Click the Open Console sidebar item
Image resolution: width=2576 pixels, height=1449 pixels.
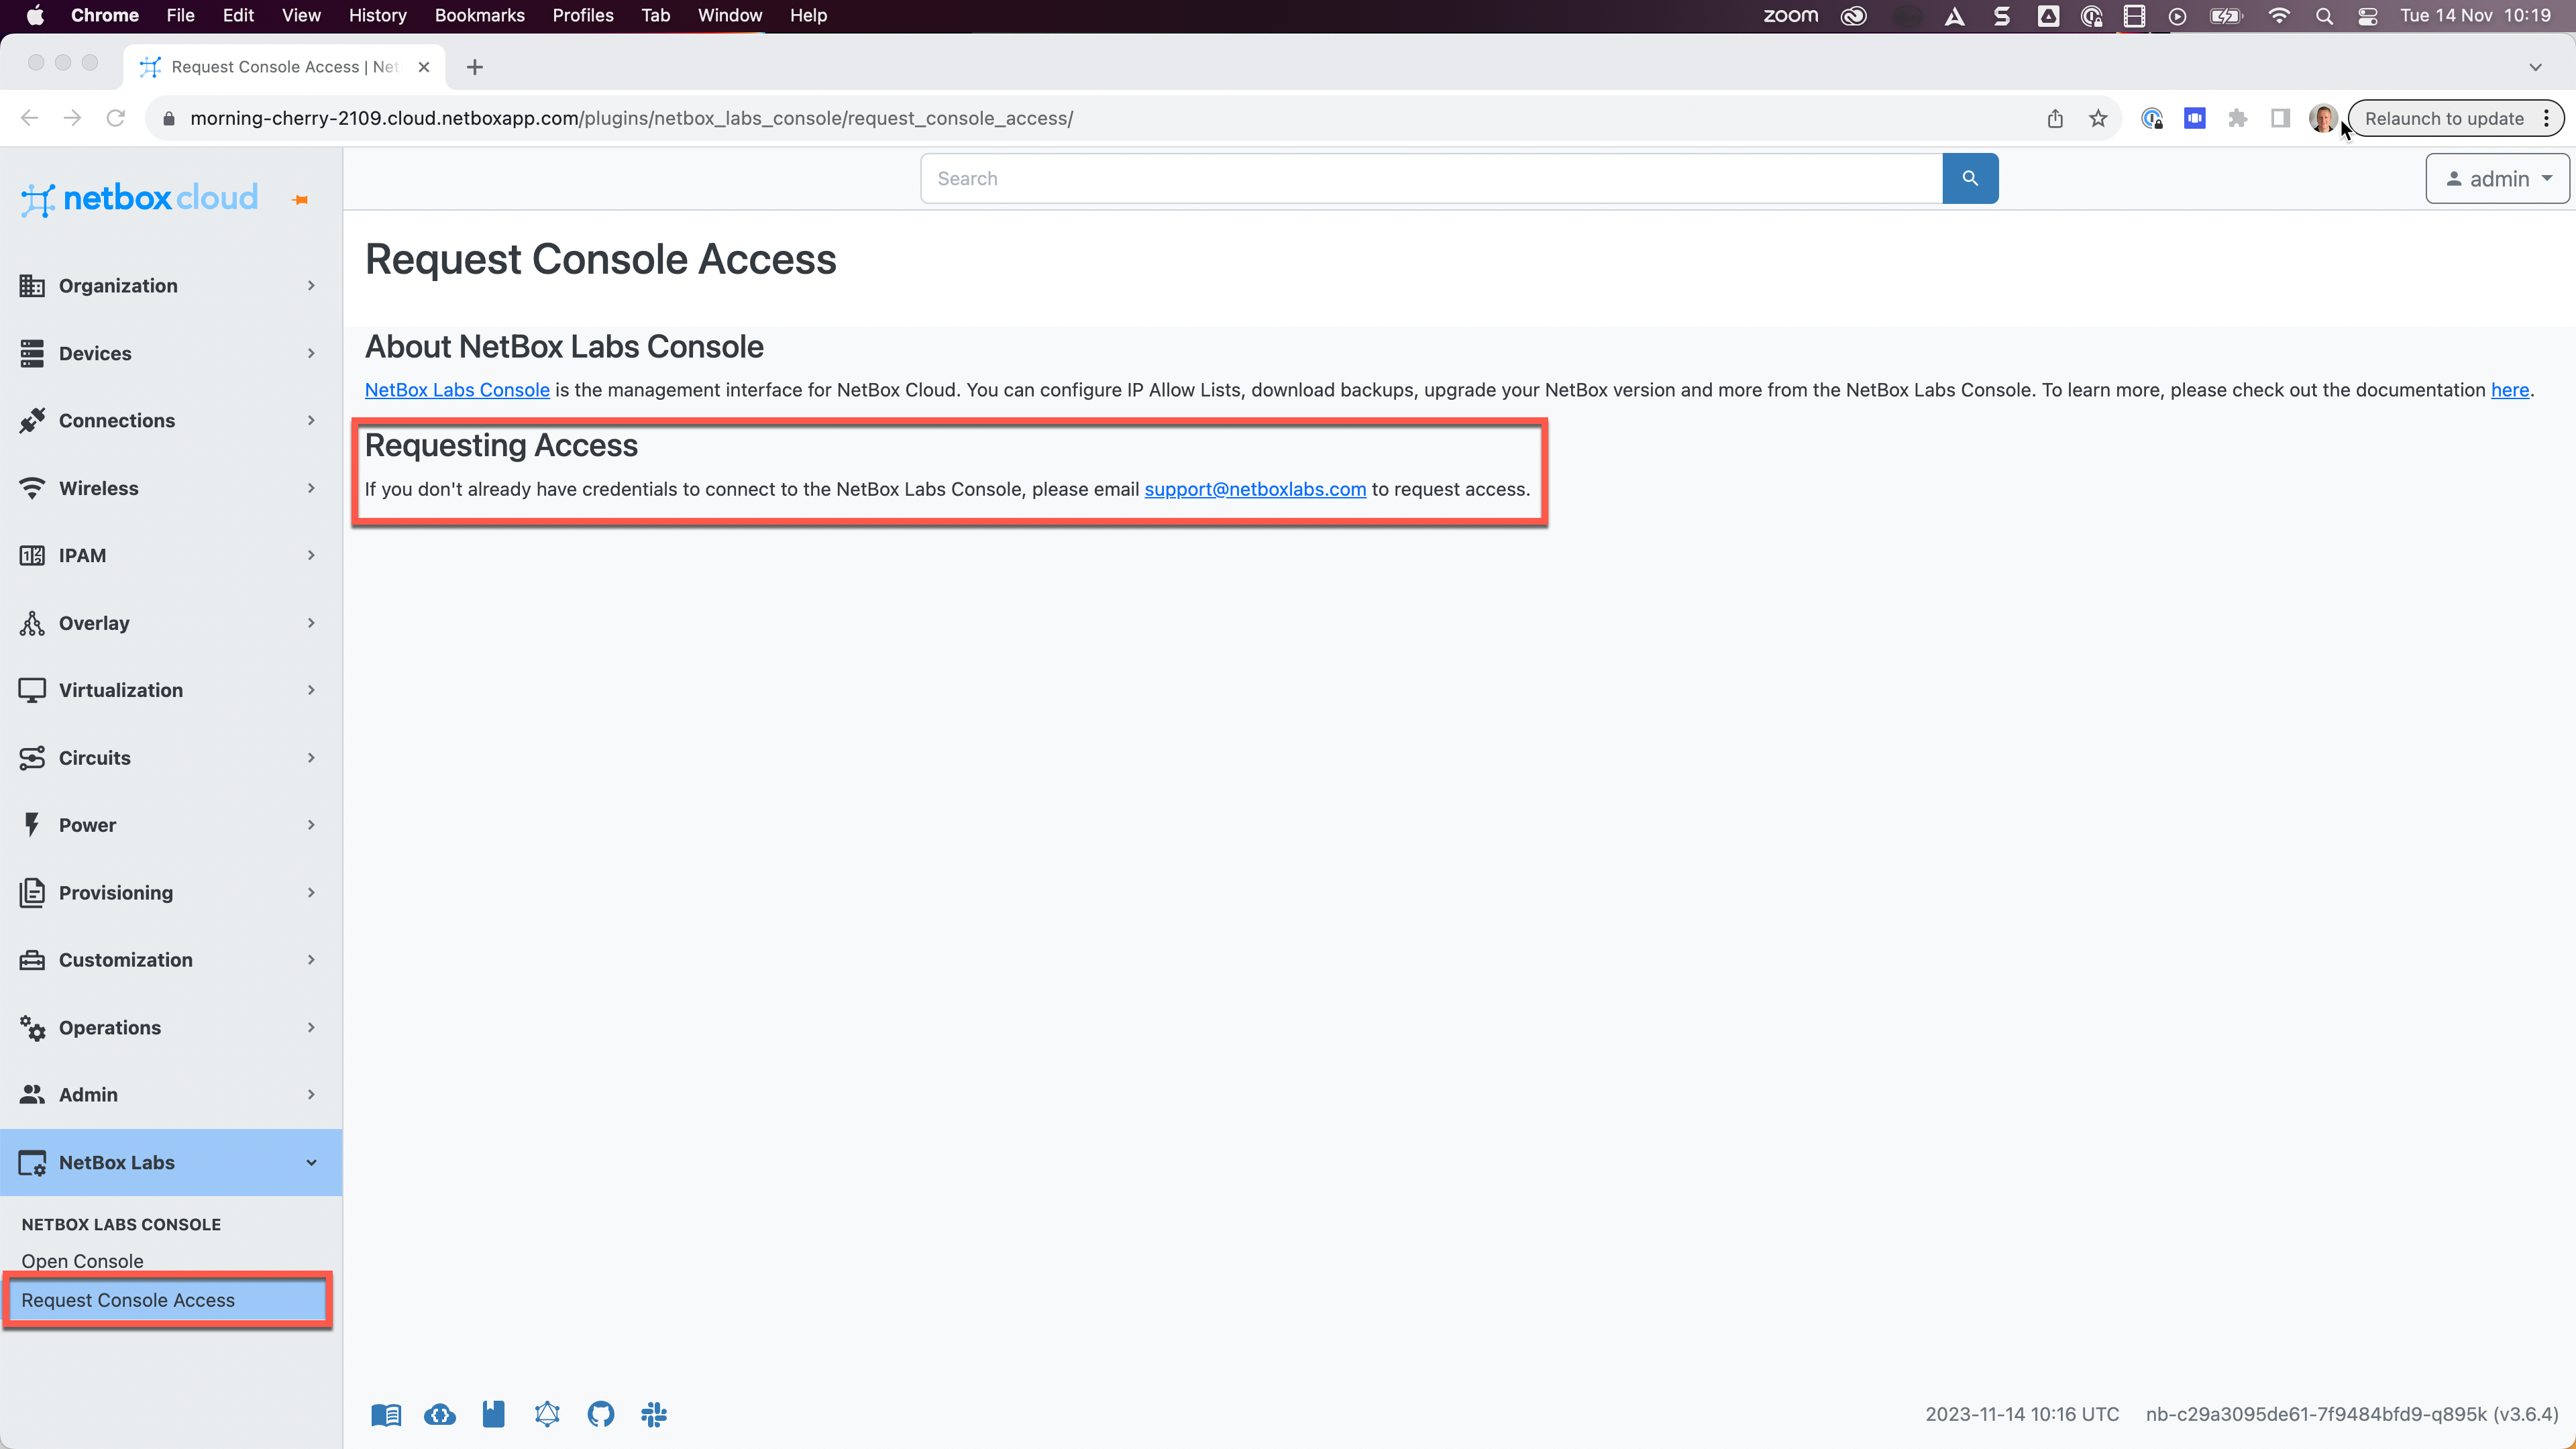coord(81,1260)
